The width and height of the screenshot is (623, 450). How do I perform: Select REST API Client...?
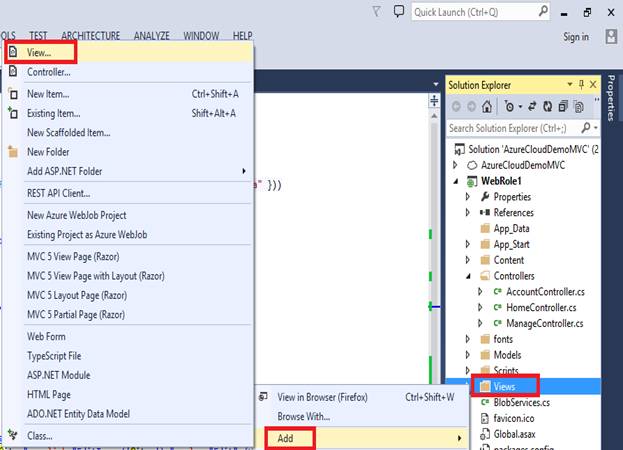[x=128, y=193]
